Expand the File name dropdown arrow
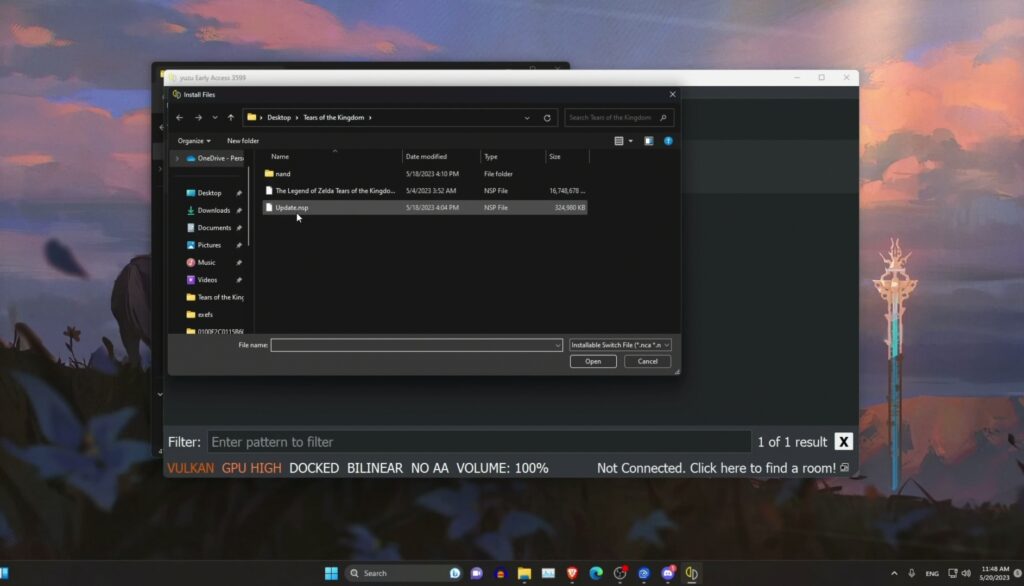The height and width of the screenshot is (586, 1024). 558,345
